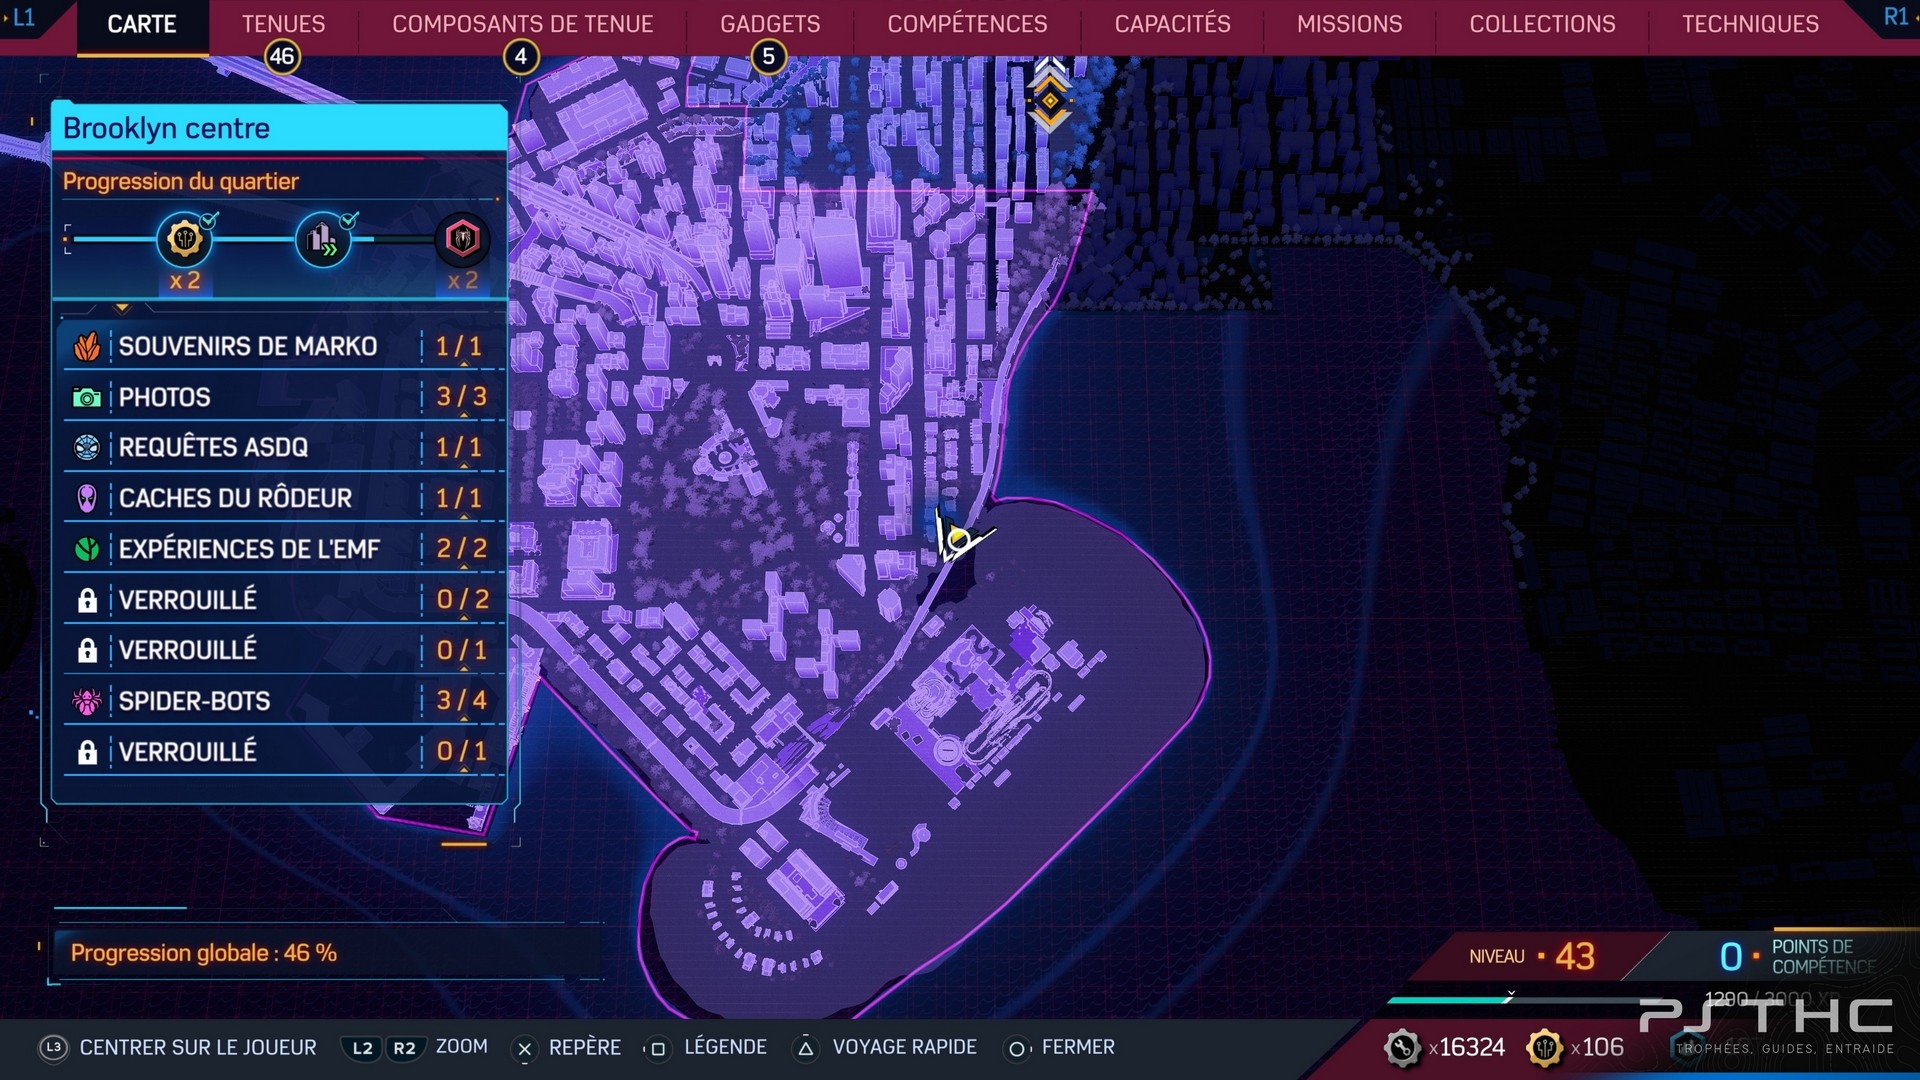
Task: Select the SPIDER-BOTS row
Action: [283, 701]
